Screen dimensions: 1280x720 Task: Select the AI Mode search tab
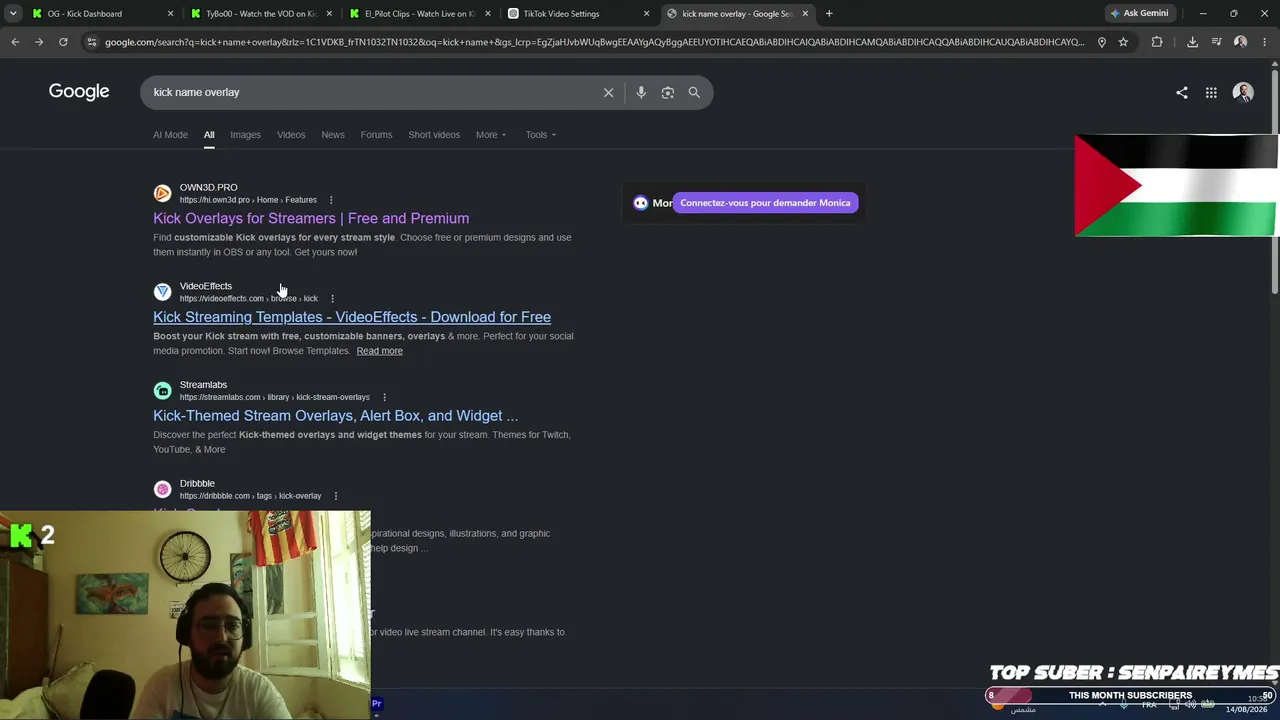(x=170, y=135)
